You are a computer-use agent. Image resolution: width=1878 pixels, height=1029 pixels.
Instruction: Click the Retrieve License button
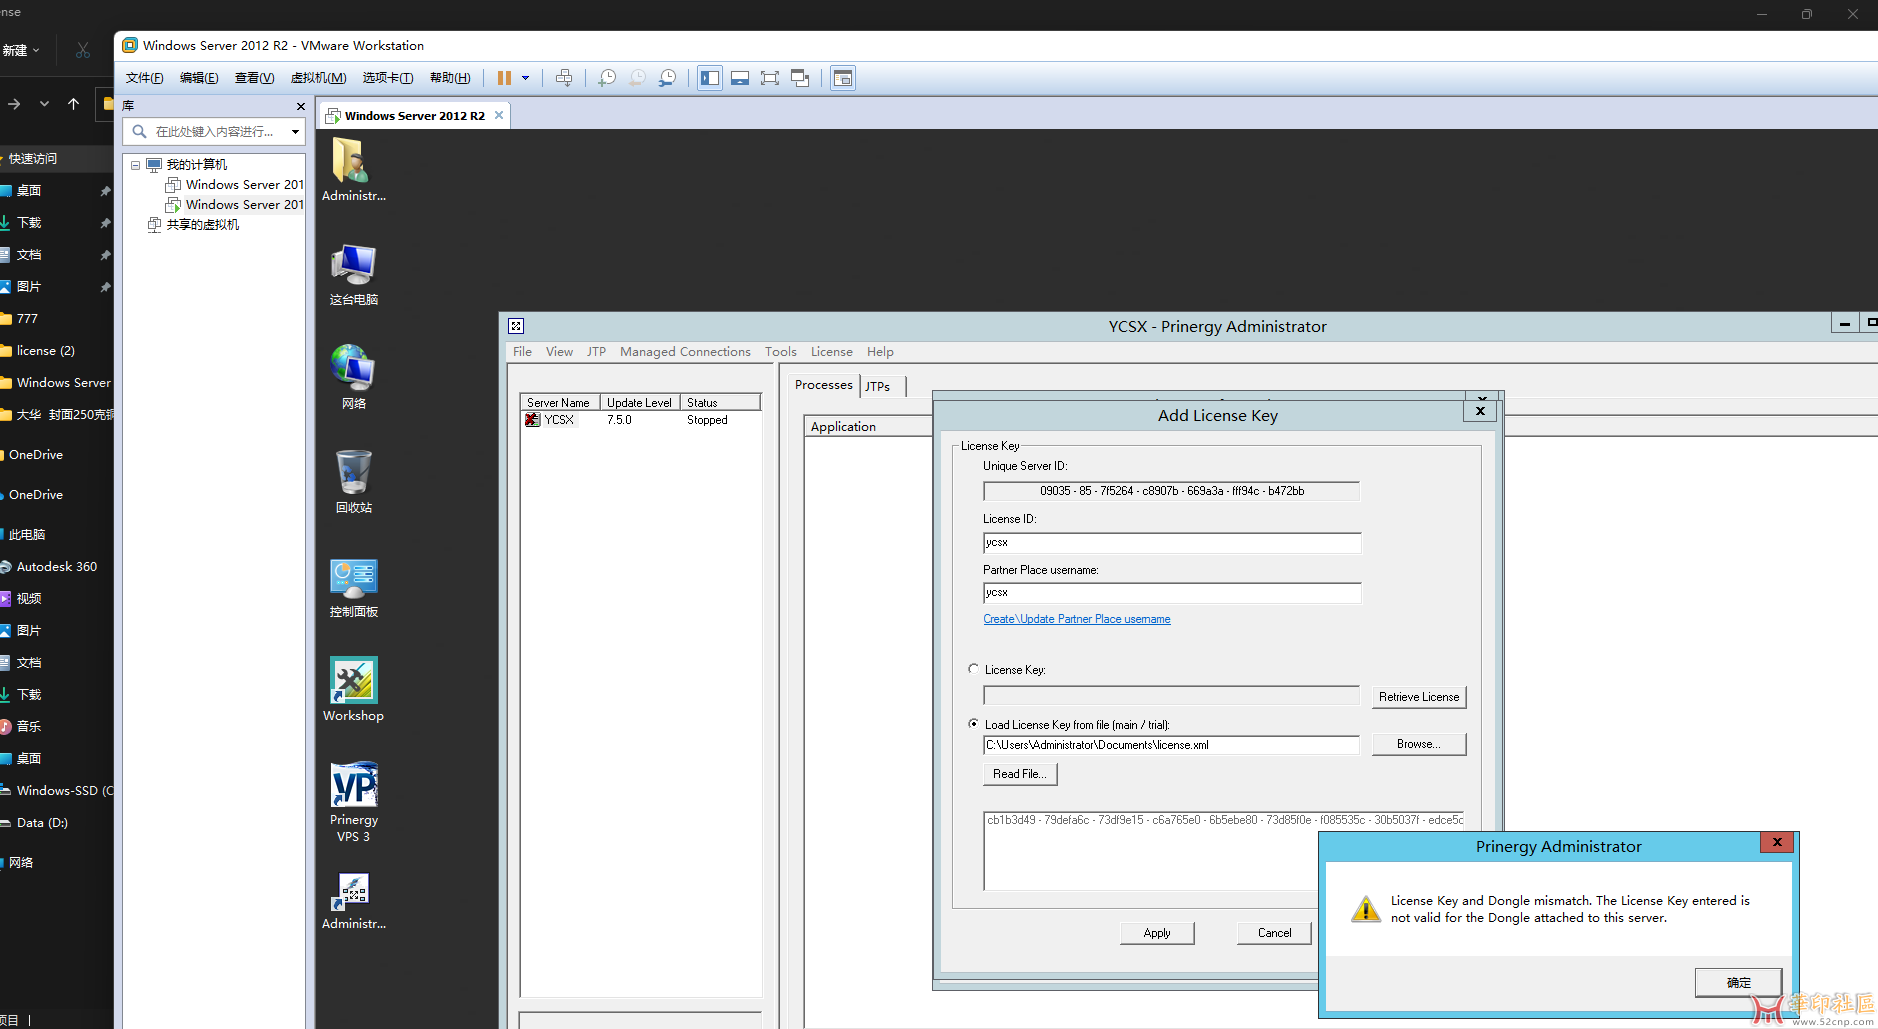(1418, 697)
